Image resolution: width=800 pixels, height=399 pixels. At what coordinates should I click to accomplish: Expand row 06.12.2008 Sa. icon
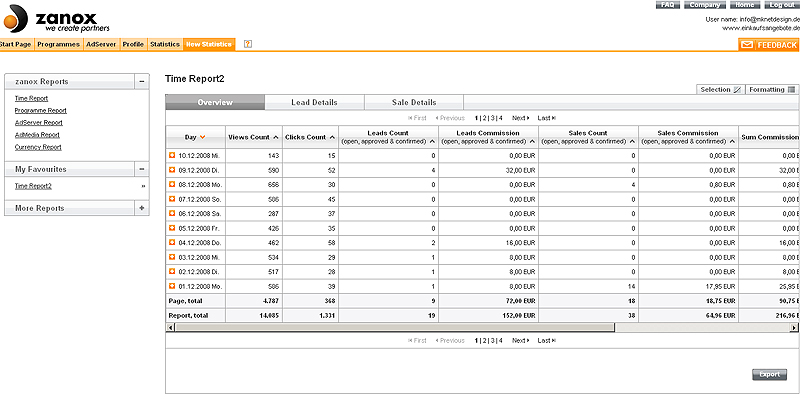[x=172, y=213]
